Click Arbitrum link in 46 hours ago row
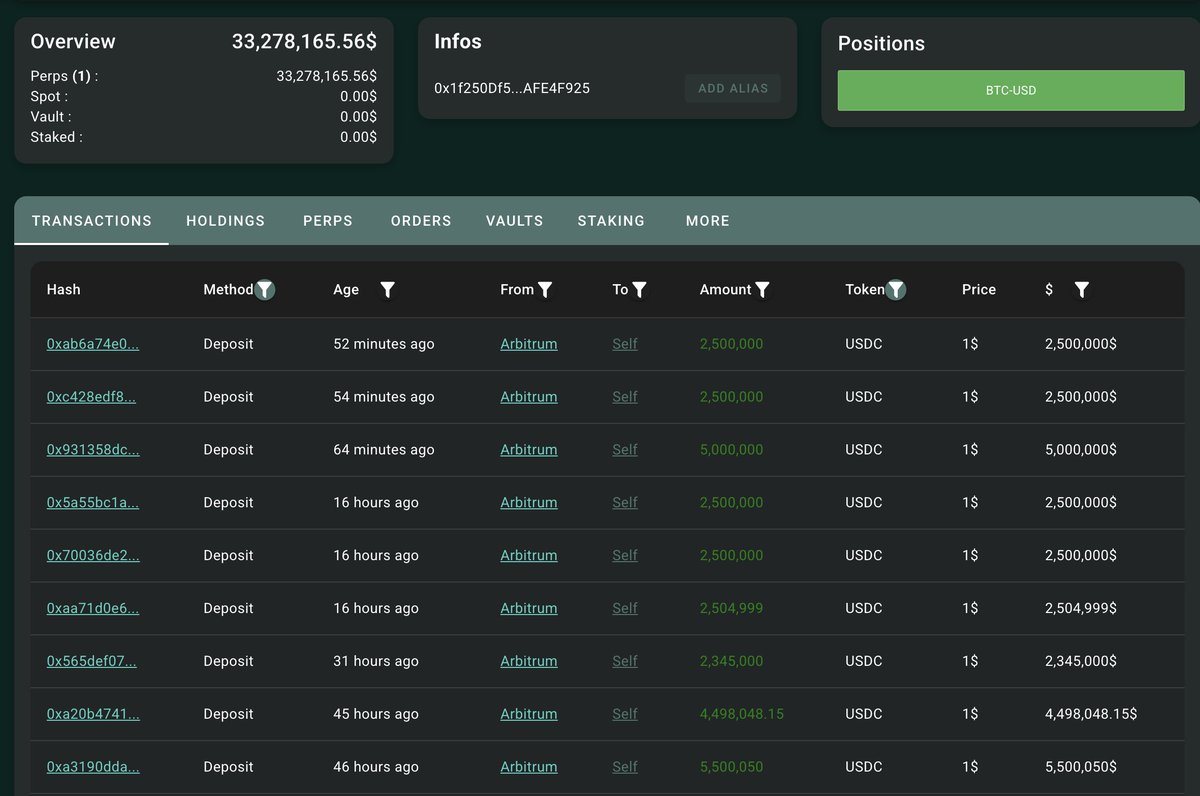1200x796 pixels. pyautogui.click(x=529, y=768)
